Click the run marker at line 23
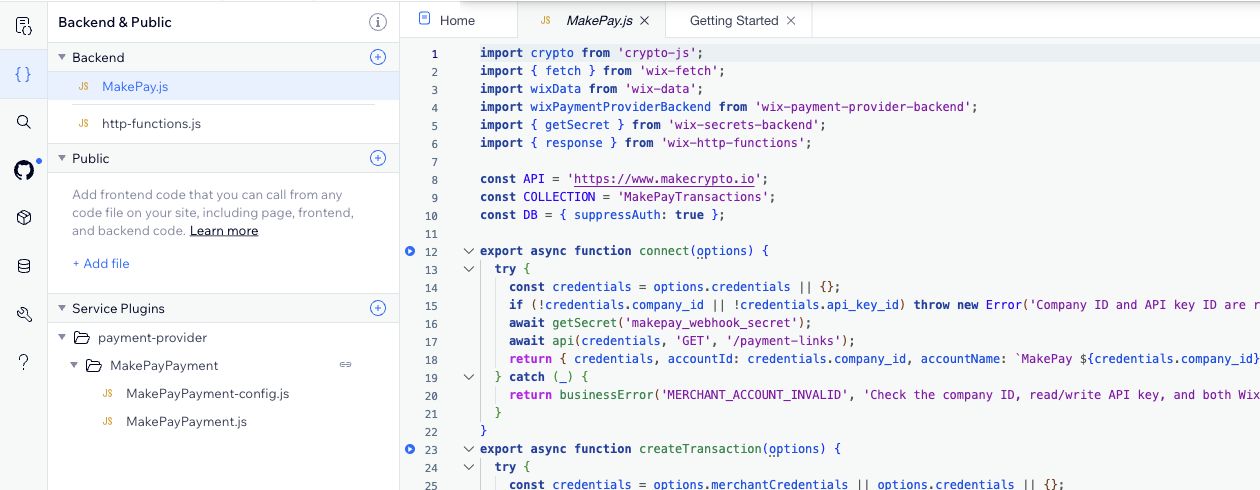This screenshot has height=490, width=1260. [410, 449]
